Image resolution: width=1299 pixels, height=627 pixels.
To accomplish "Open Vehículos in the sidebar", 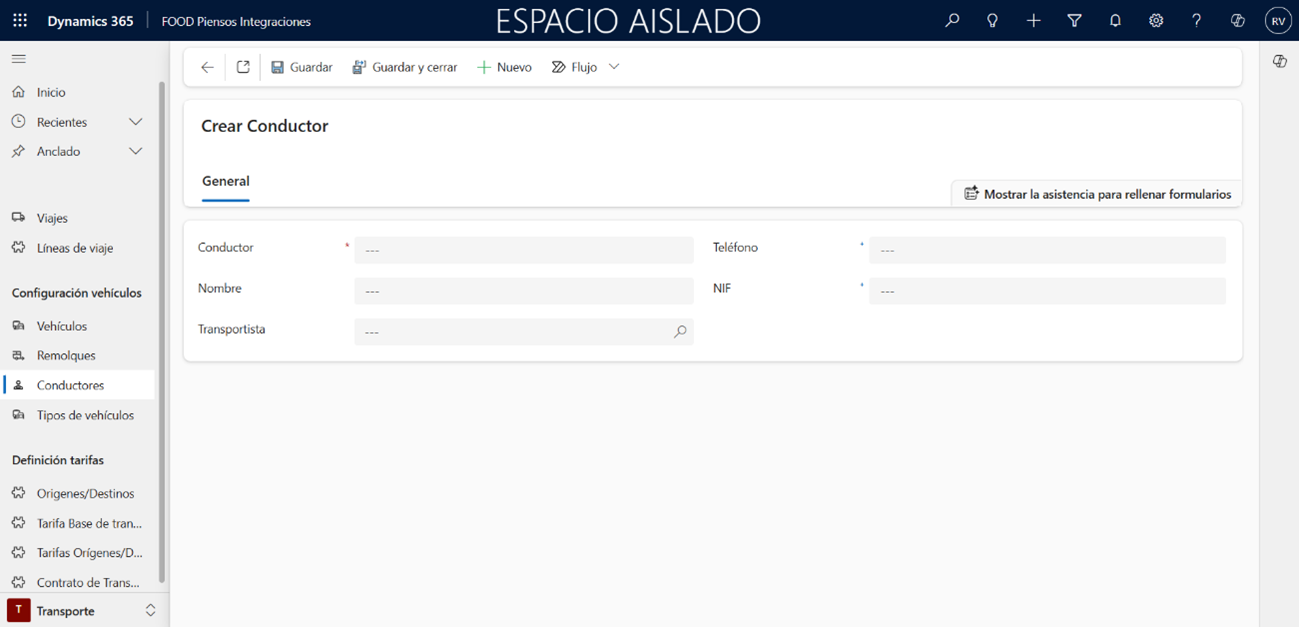I will pos(62,326).
